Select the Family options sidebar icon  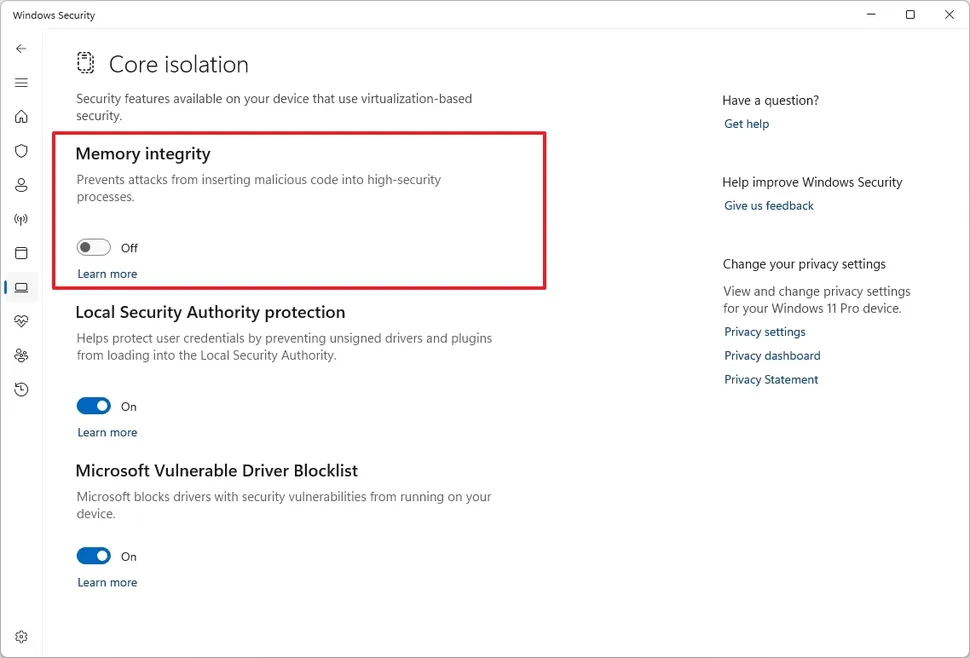point(21,355)
